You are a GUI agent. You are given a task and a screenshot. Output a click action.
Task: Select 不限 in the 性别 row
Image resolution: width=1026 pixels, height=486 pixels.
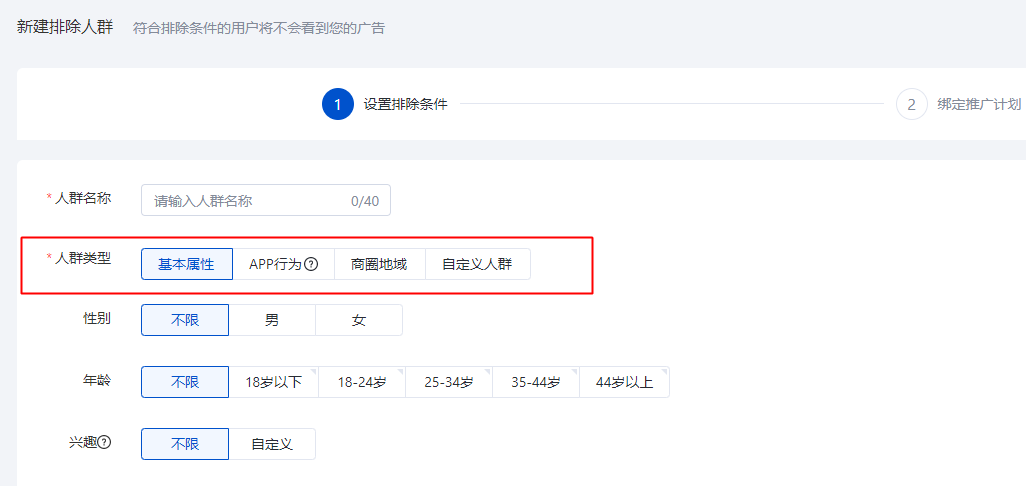point(185,320)
